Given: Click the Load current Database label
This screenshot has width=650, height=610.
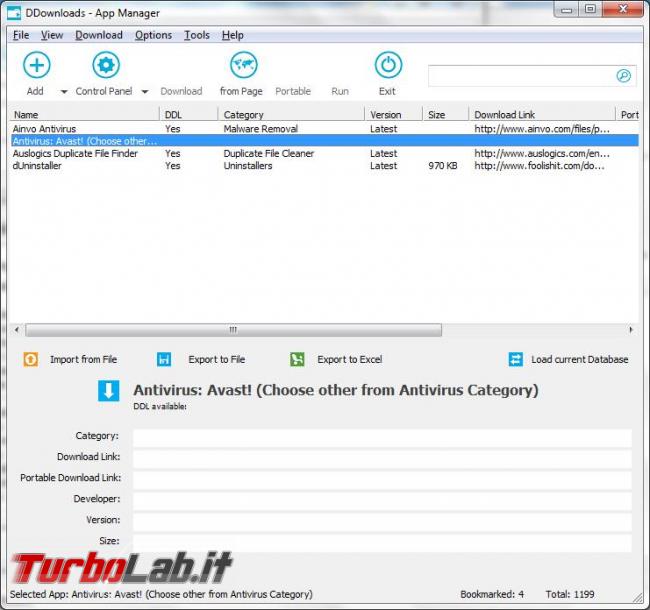Looking at the screenshot, I should (580, 359).
